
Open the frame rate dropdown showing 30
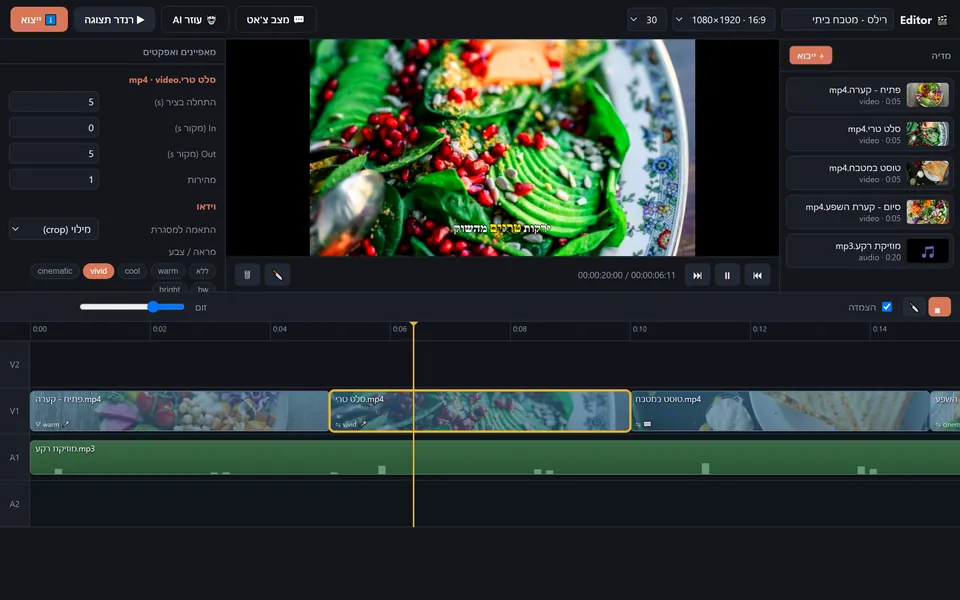(x=647, y=20)
